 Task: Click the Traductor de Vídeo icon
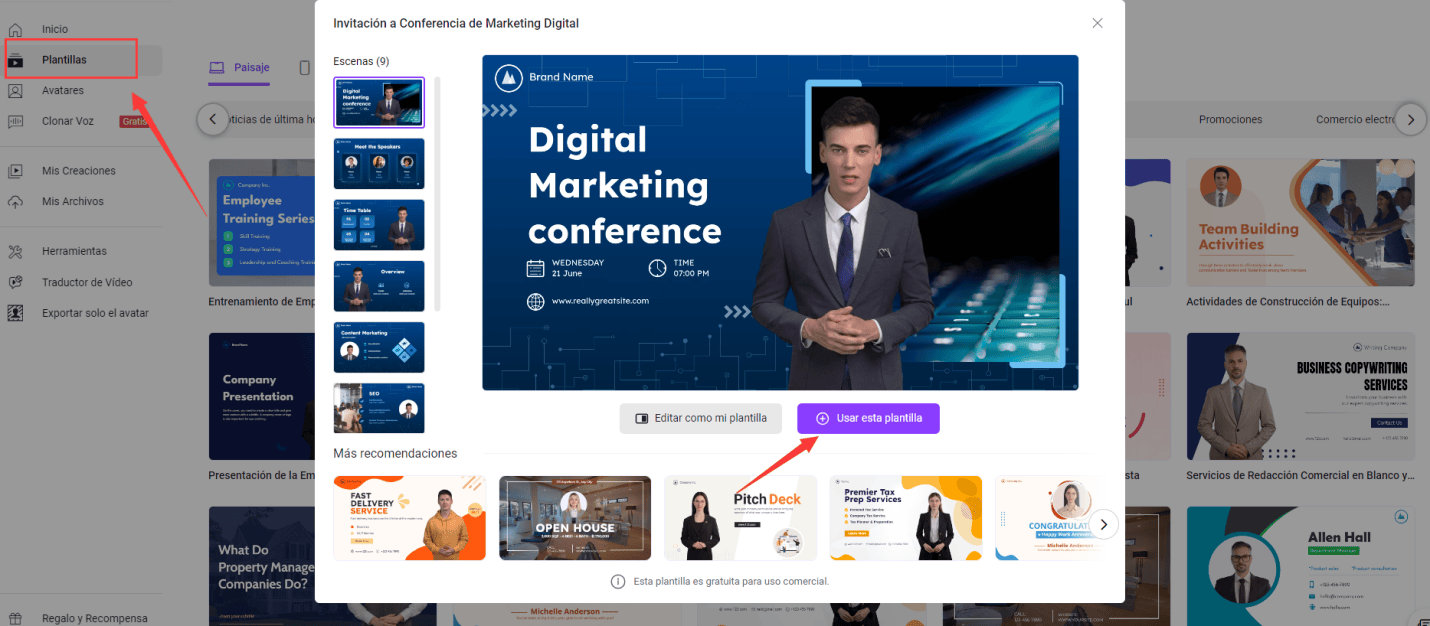point(15,282)
